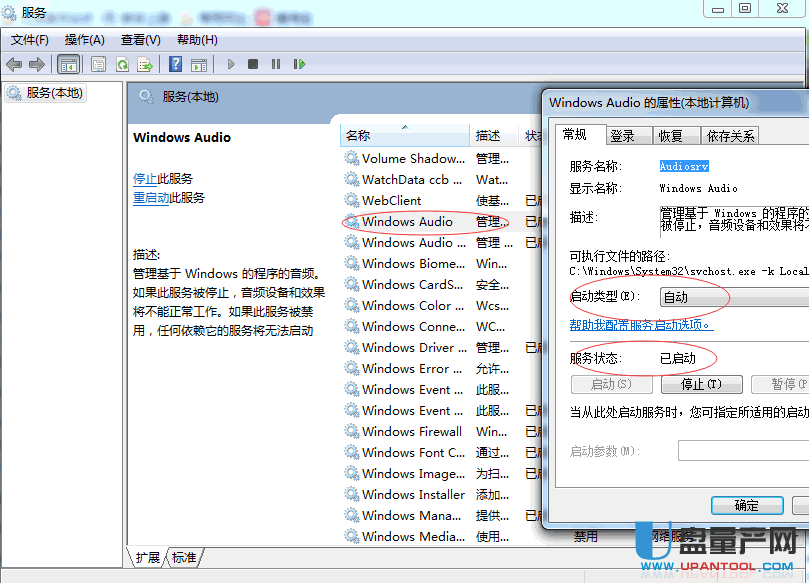Open the blue Help question mark icon
This screenshot has width=809, height=583.
pos(175,64)
